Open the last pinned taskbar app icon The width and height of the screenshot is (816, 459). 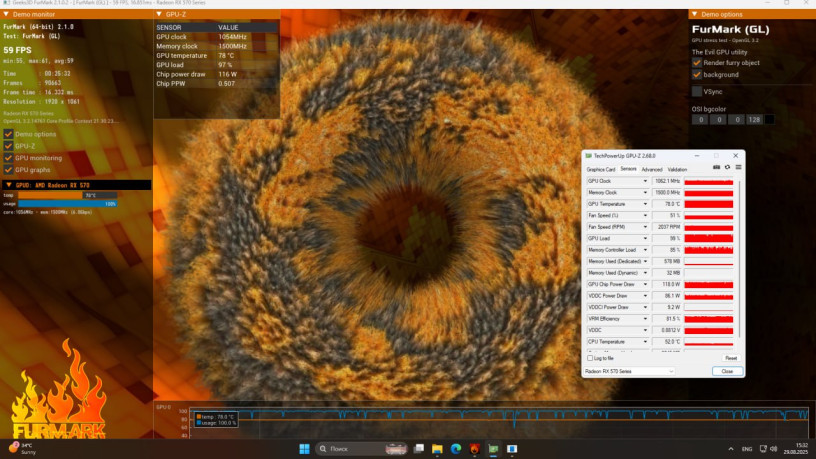click(512, 449)
